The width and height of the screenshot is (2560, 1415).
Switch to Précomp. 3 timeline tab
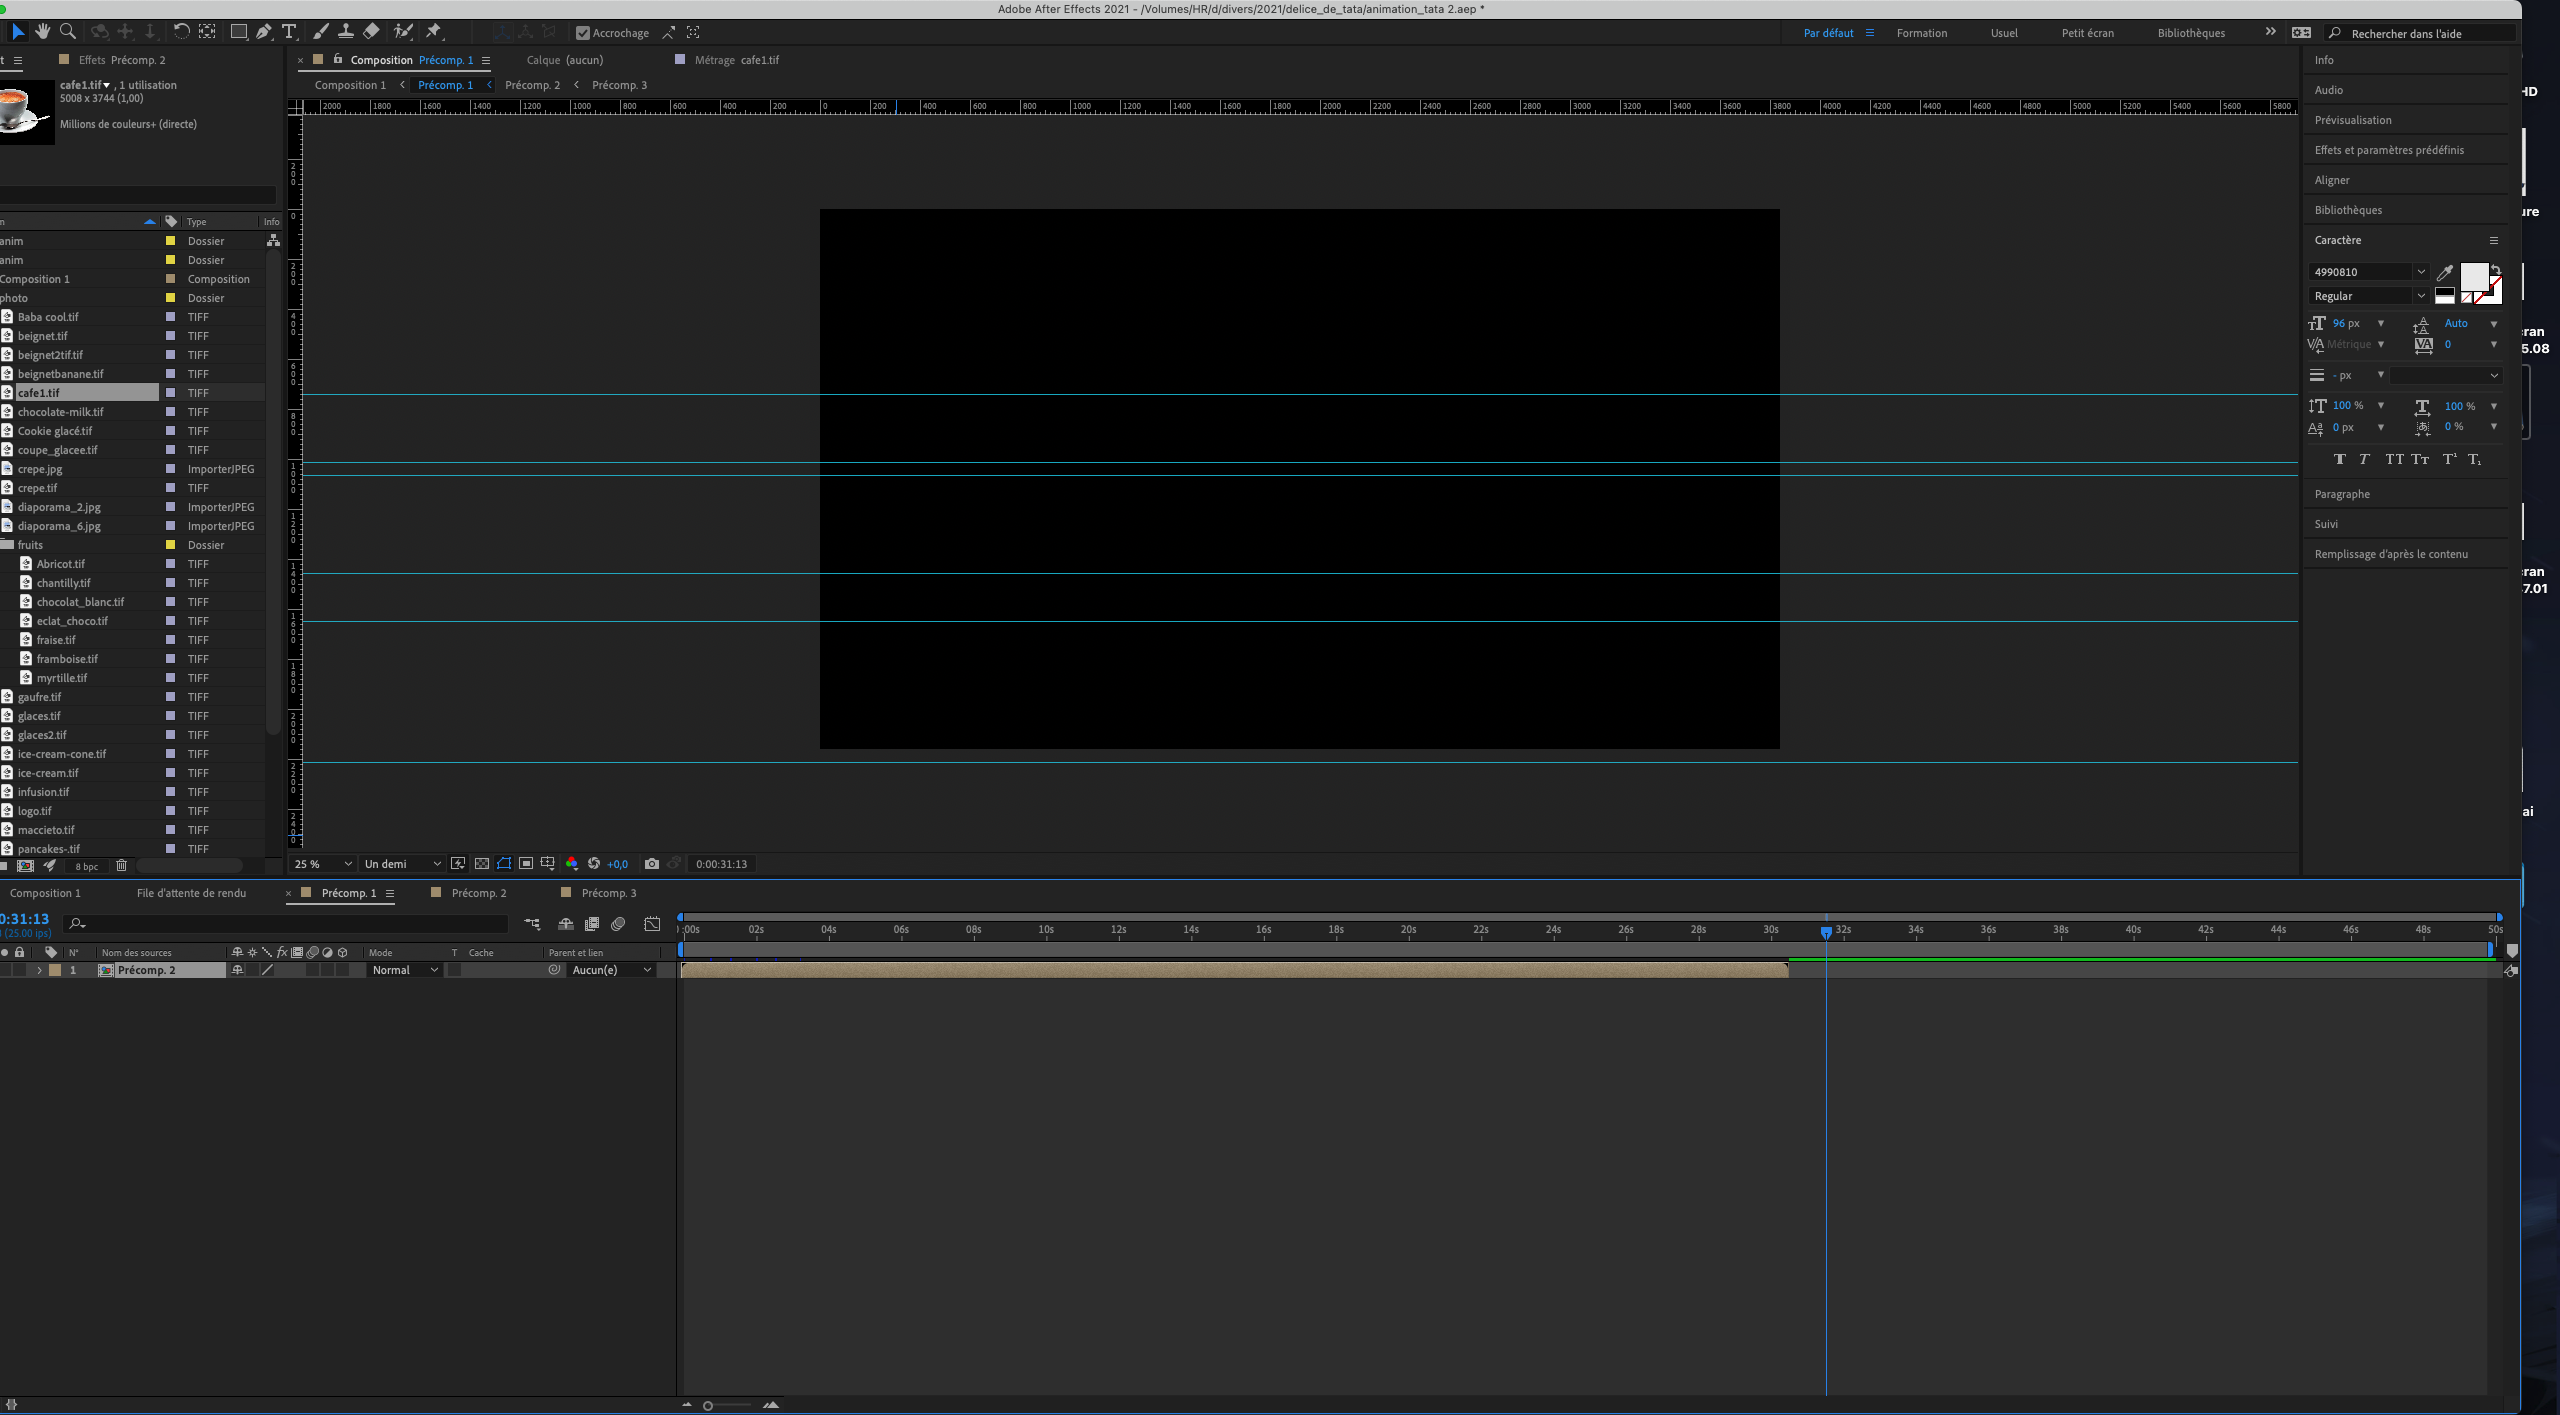coord(608,893)
